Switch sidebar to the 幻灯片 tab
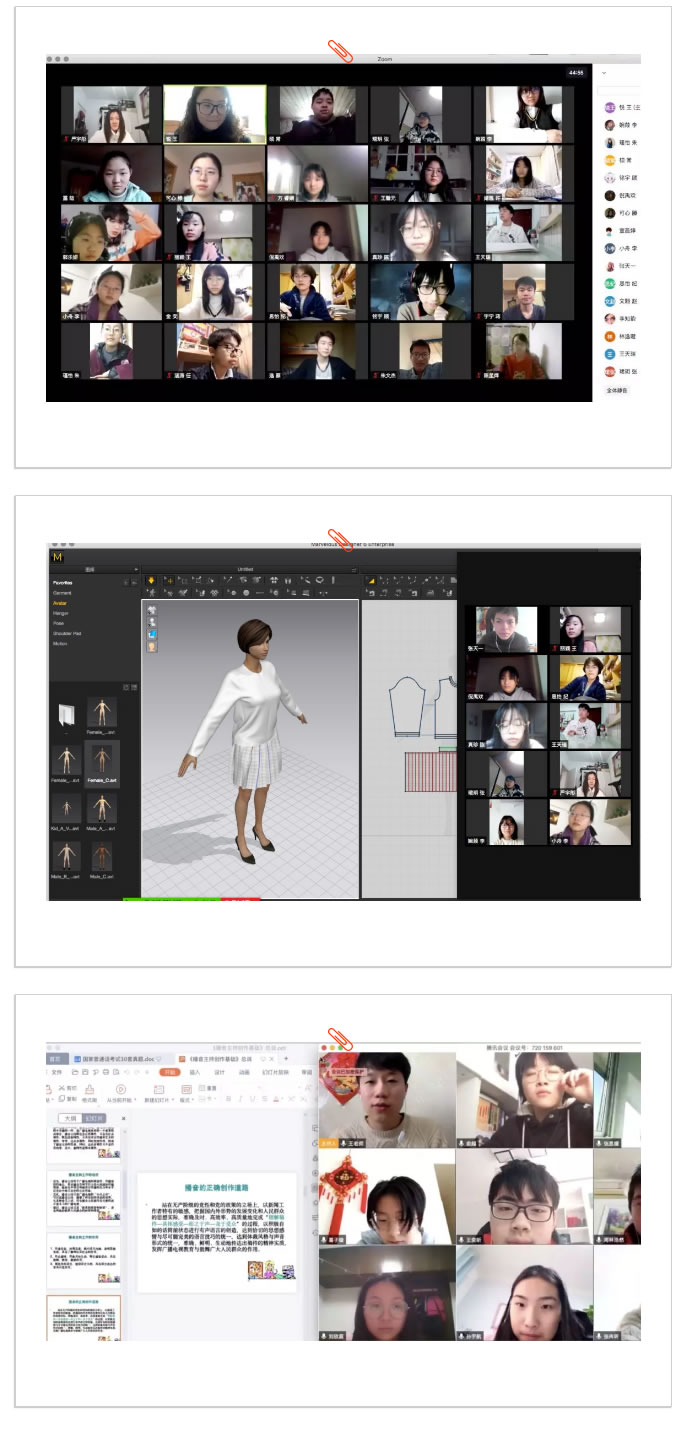This screenshot has height=1432, width=687. (94, 1118)
